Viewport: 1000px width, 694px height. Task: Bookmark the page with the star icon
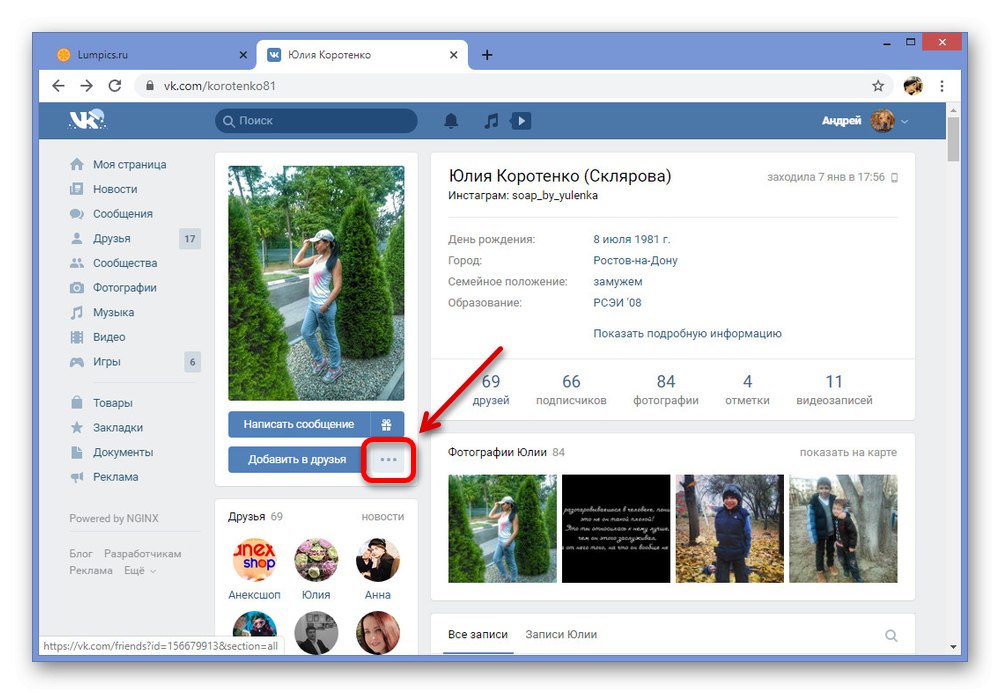pyautogui.click(x=878, y=85)
